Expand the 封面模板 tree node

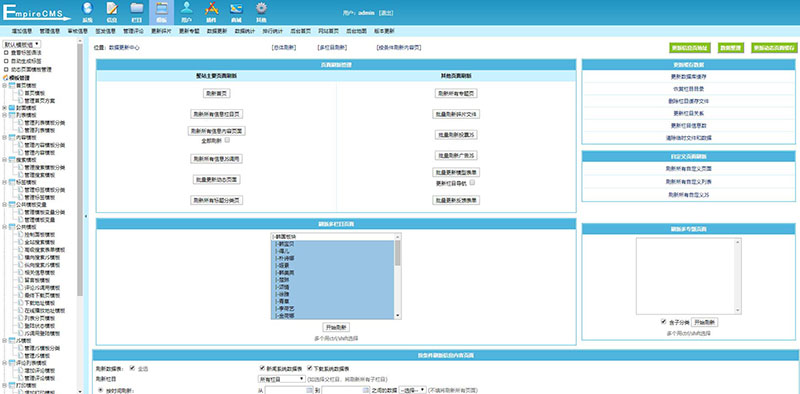tap(5, 108)
